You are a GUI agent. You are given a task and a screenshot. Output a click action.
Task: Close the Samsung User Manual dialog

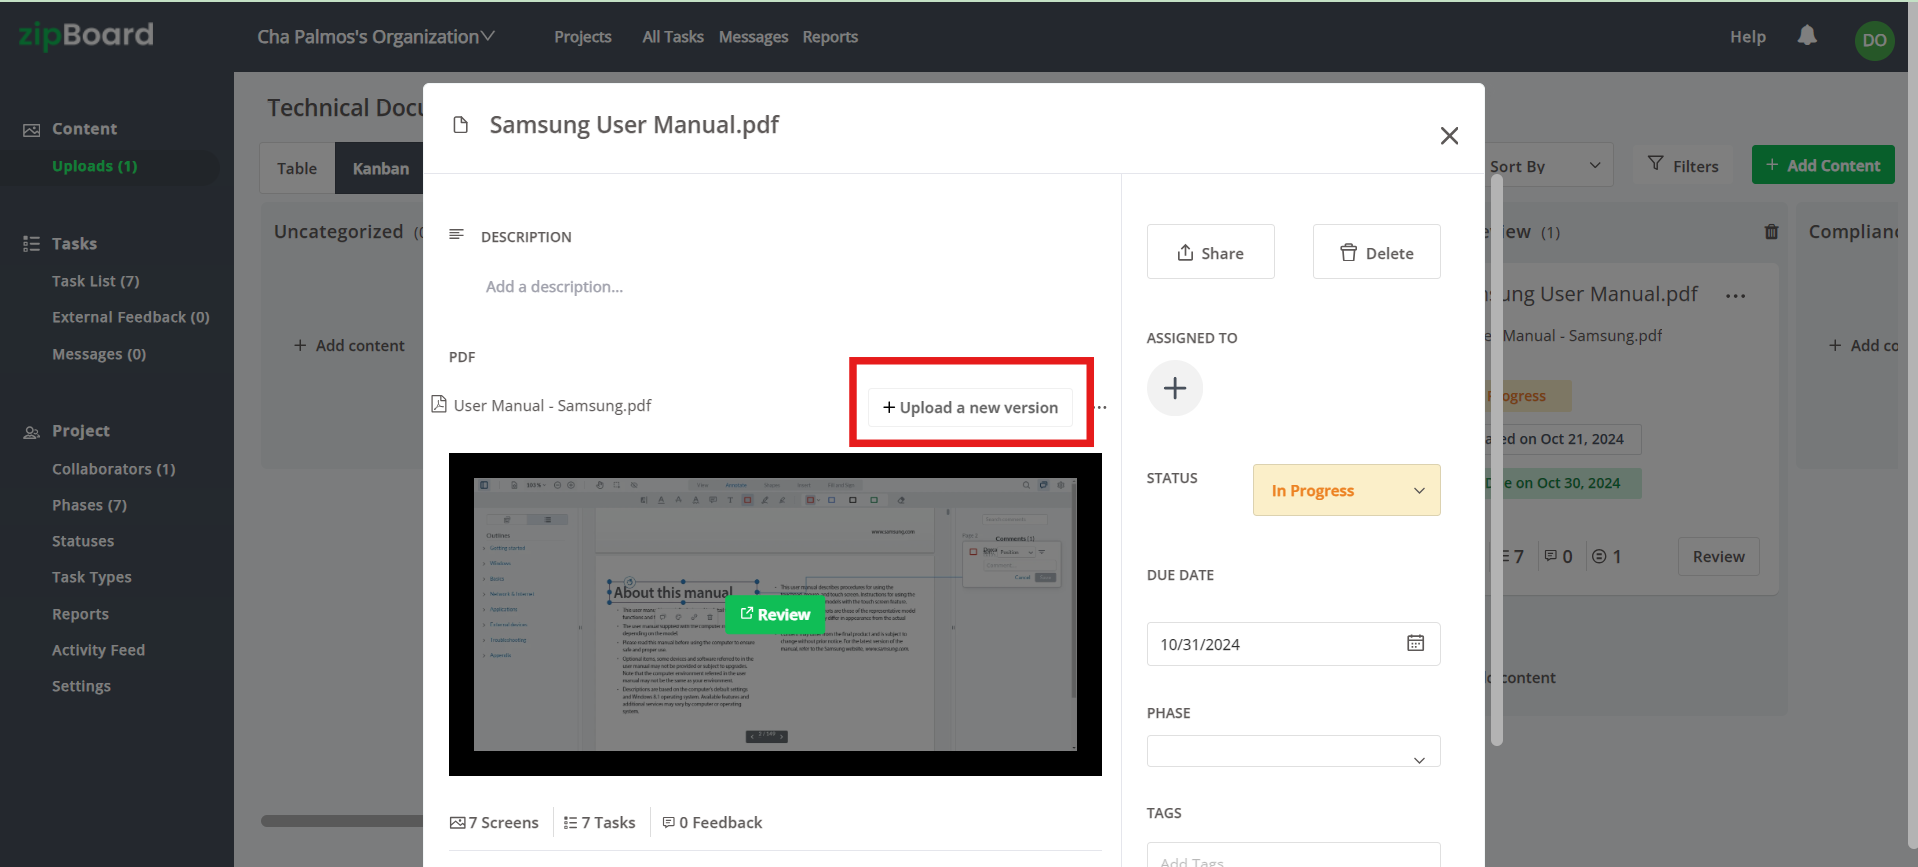pyautogui.click(x=1449, y=135)
